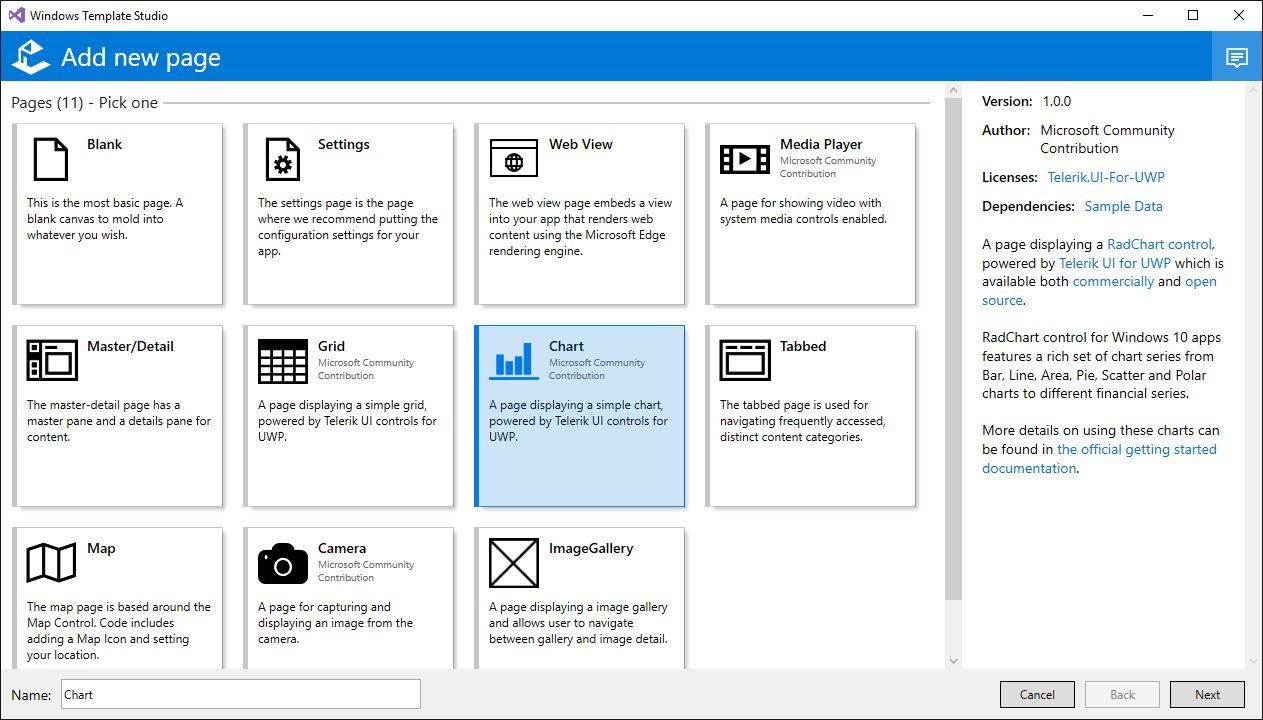
Task: Open the official getting started link
Action: [x=1136, y=449]
